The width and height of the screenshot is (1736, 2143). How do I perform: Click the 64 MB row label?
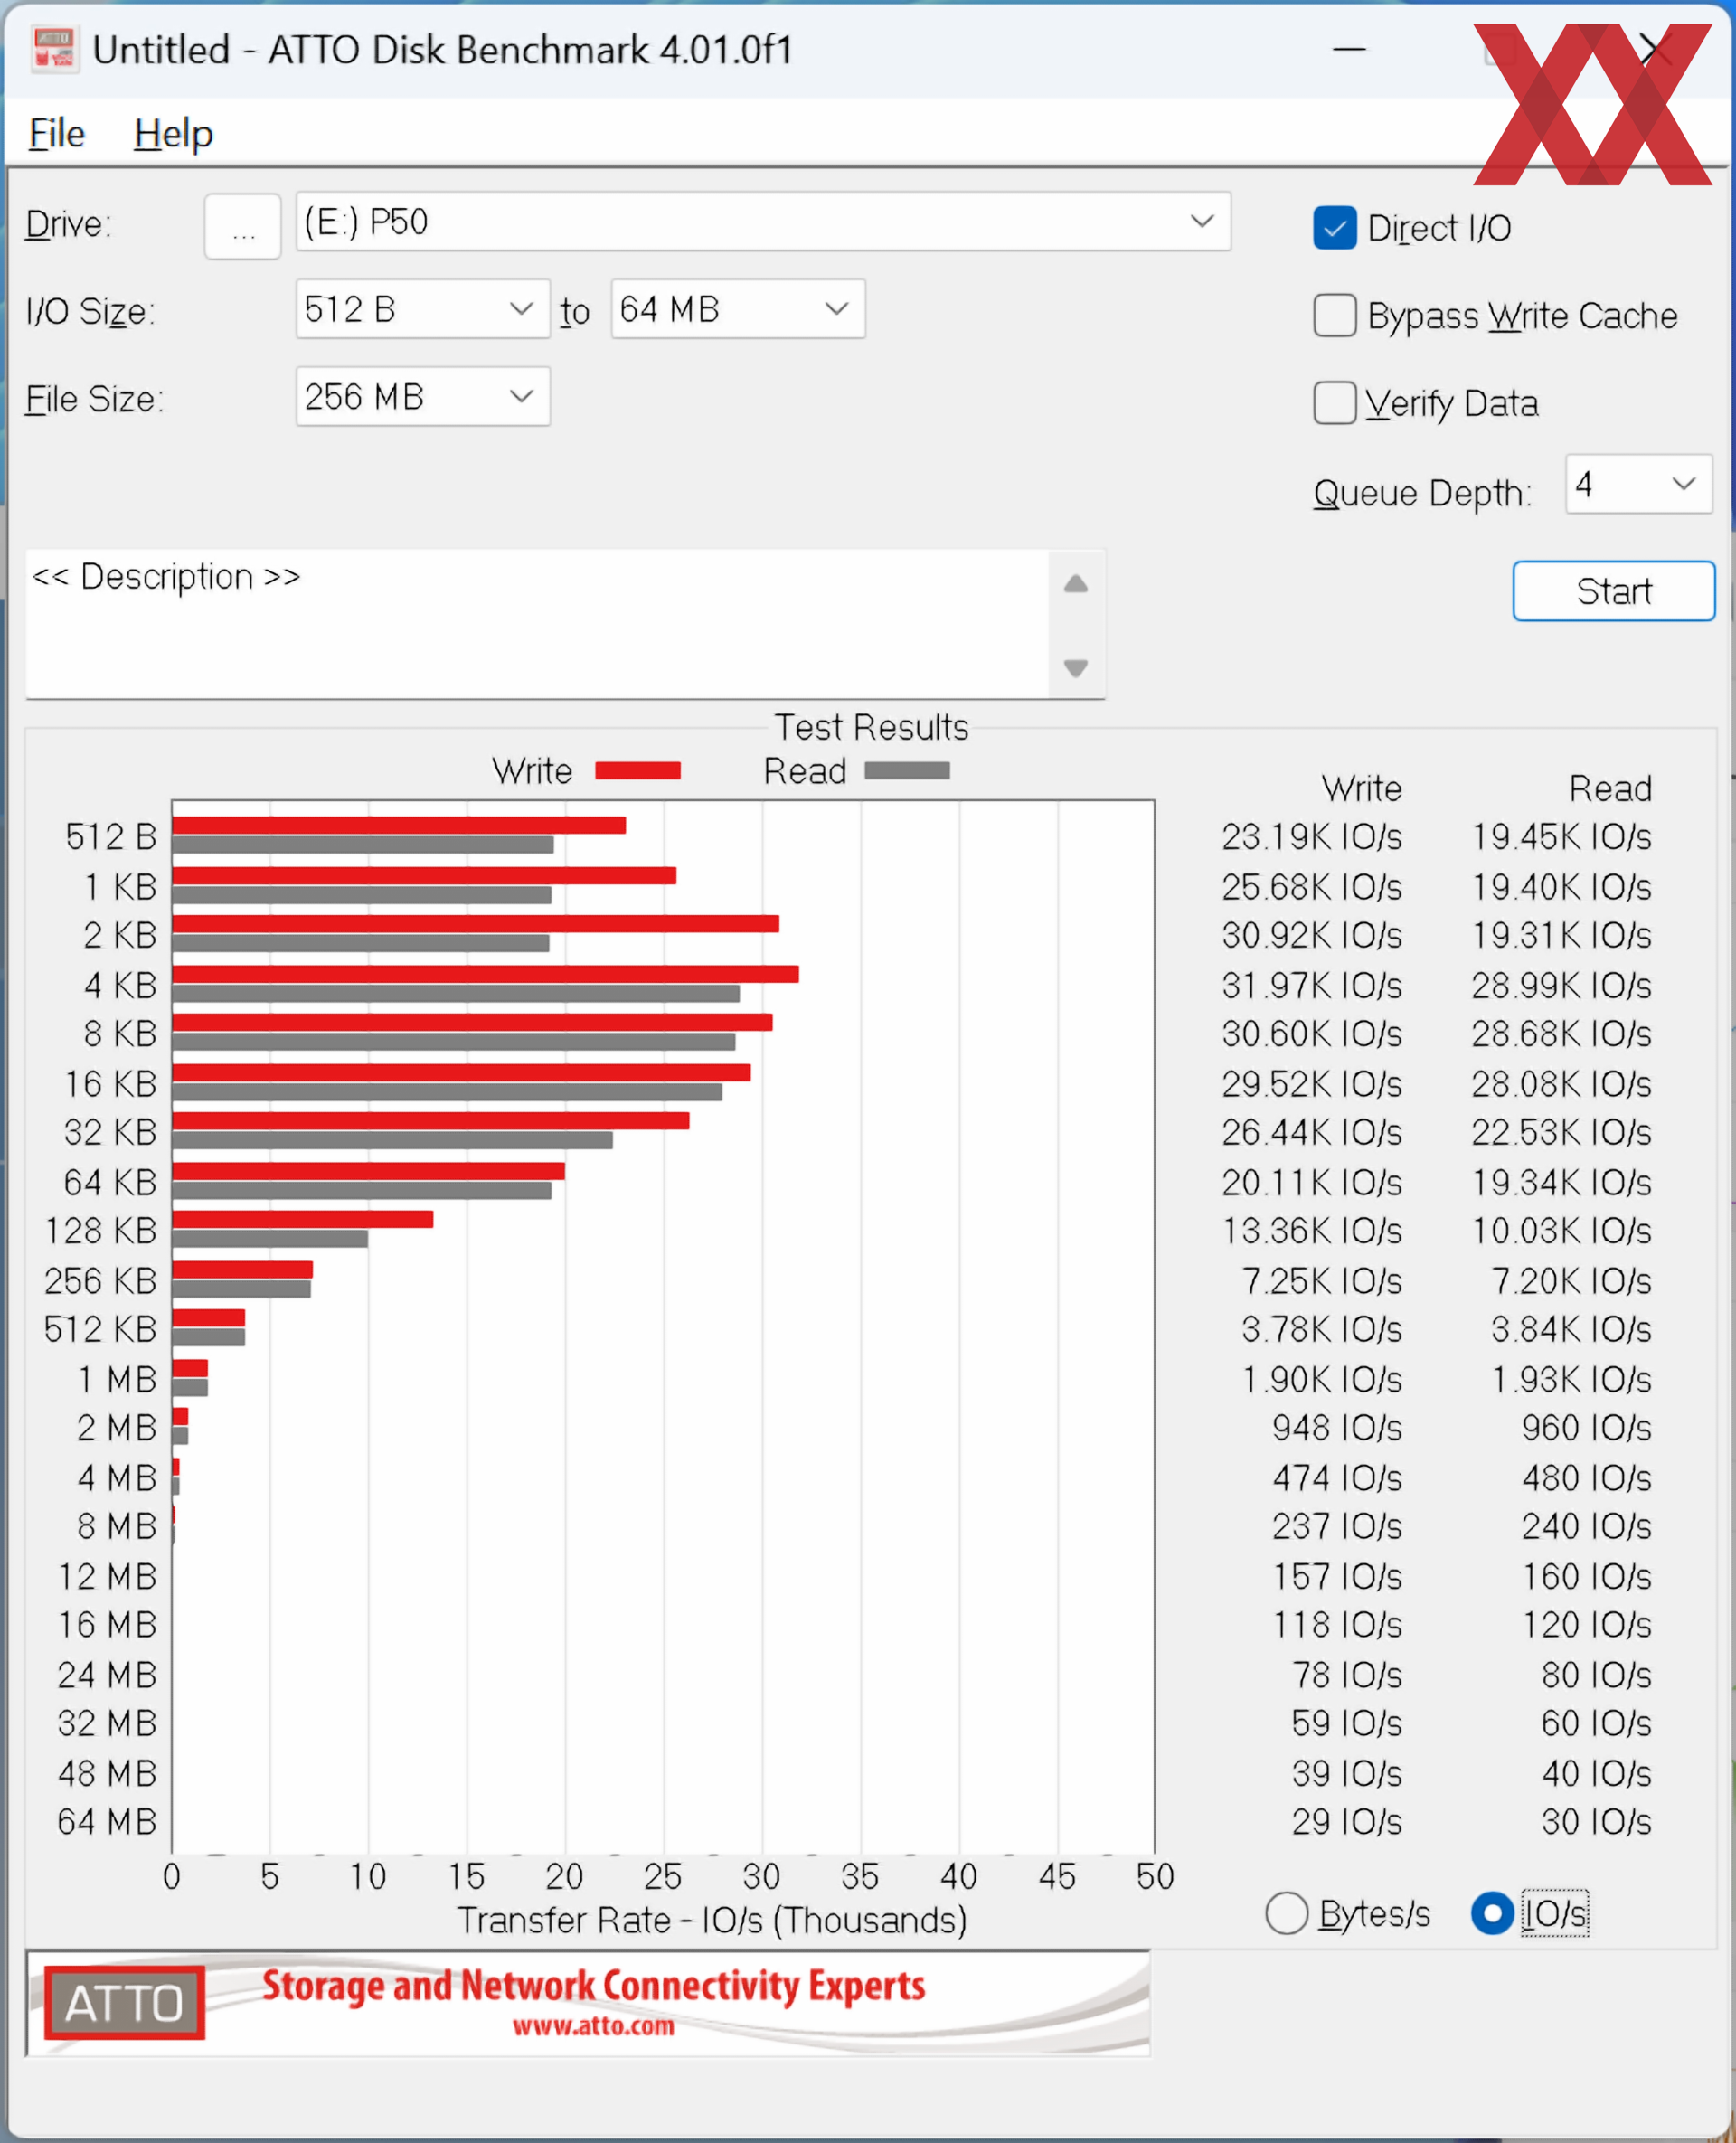pos(107,1822)
